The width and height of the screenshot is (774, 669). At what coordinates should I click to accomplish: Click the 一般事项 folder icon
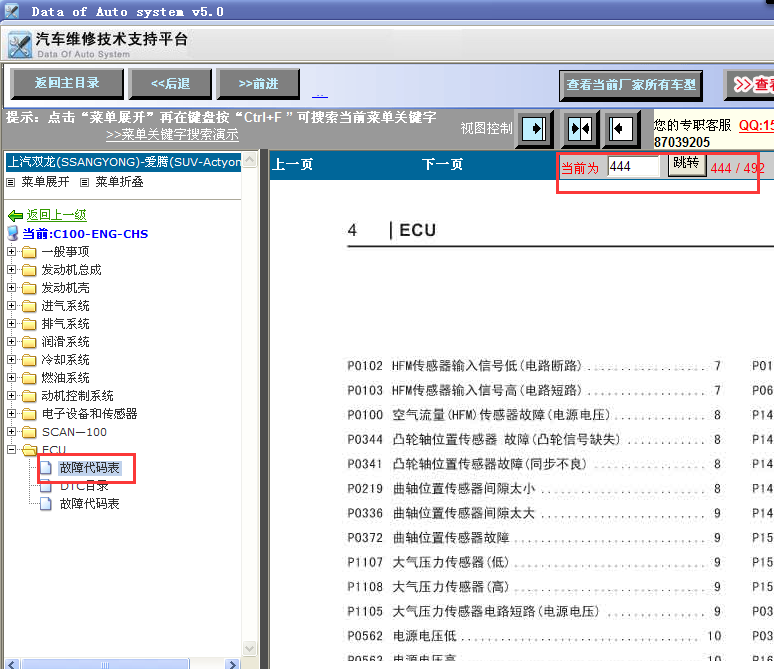29,252
